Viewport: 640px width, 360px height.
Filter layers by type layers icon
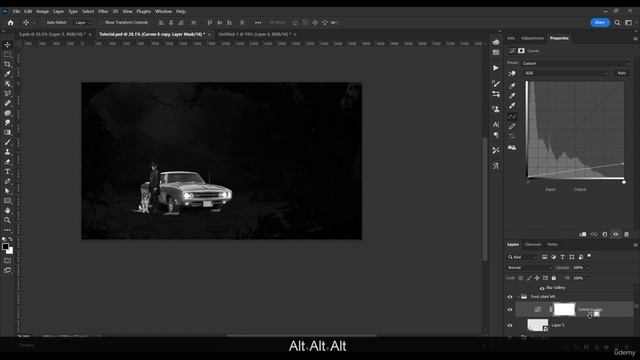pos(562,257)
